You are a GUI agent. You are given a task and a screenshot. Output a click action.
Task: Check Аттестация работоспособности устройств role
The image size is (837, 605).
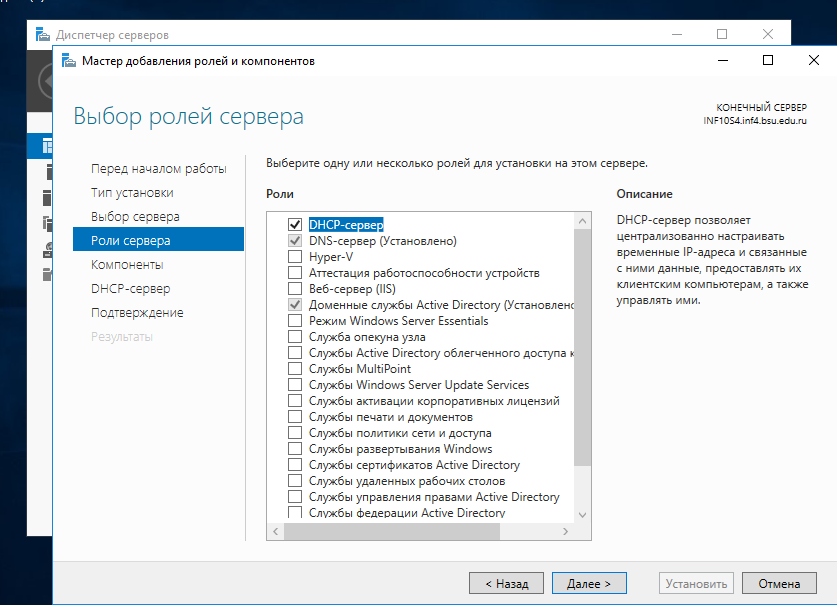point(295,272)
